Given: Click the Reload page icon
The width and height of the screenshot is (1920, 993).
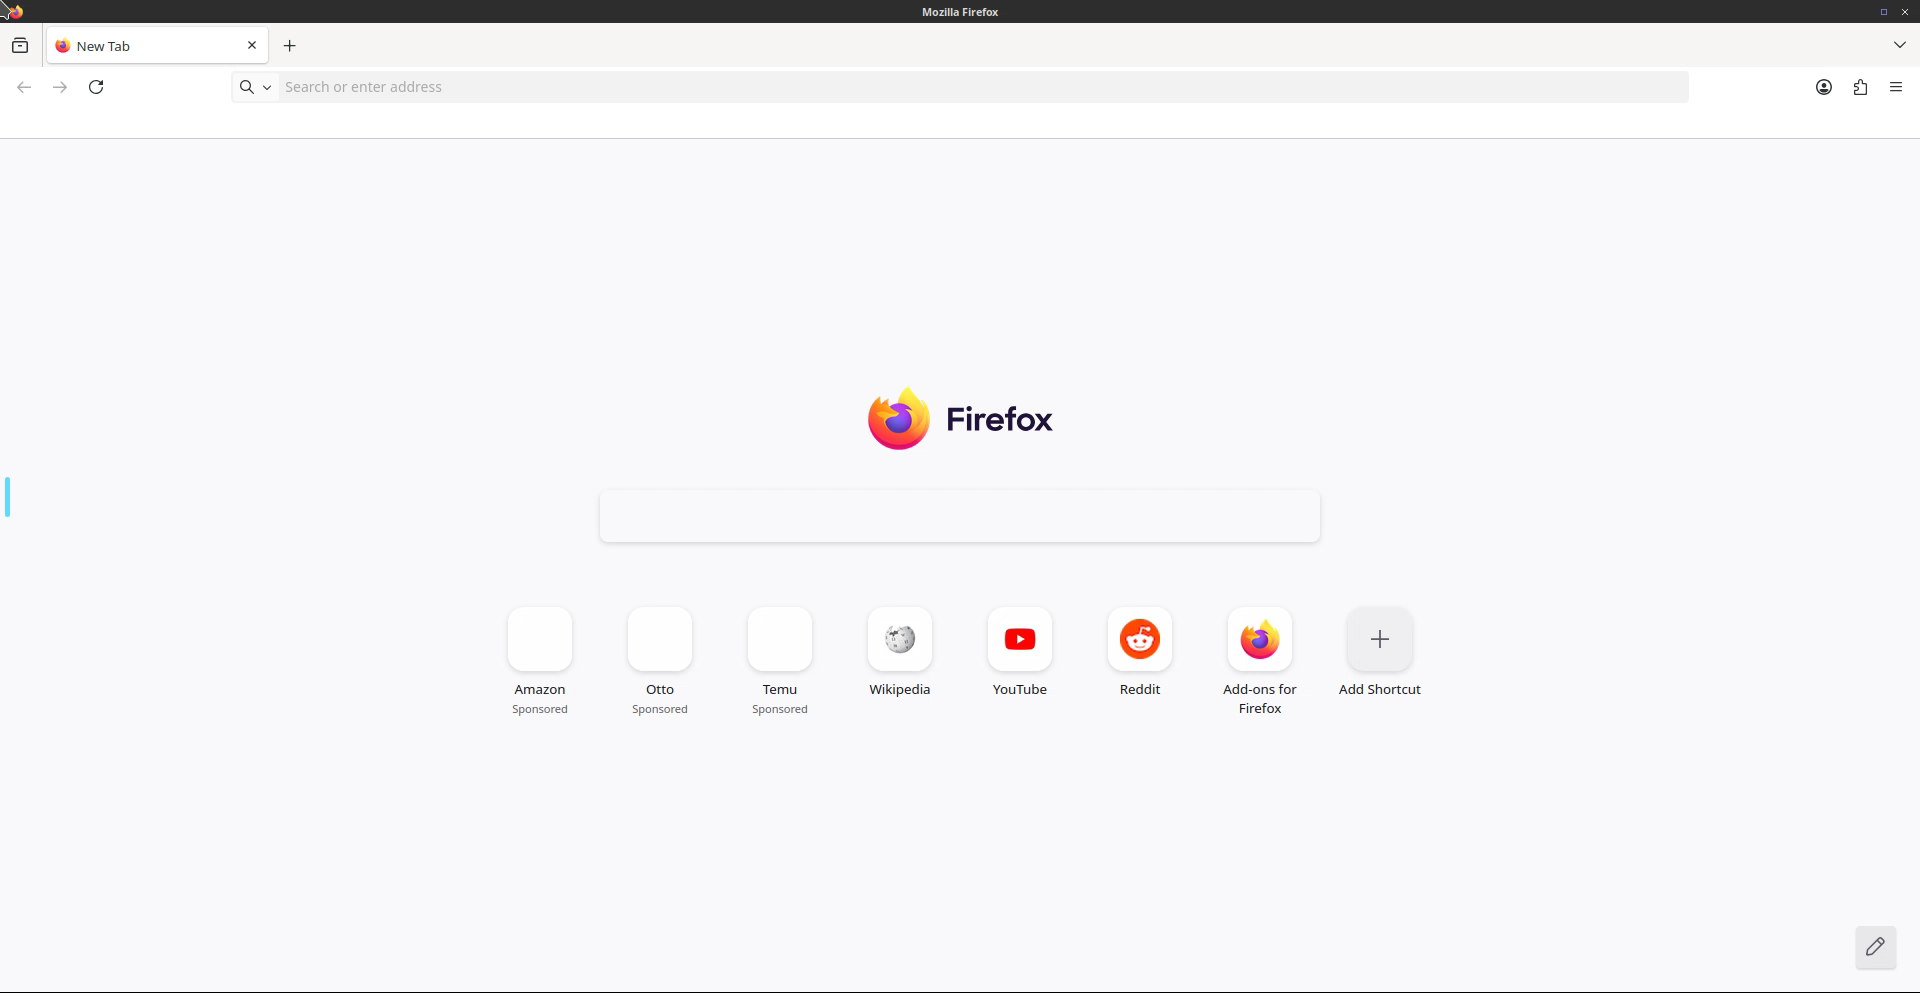Looking at the screenshot, I should [96, 87].
